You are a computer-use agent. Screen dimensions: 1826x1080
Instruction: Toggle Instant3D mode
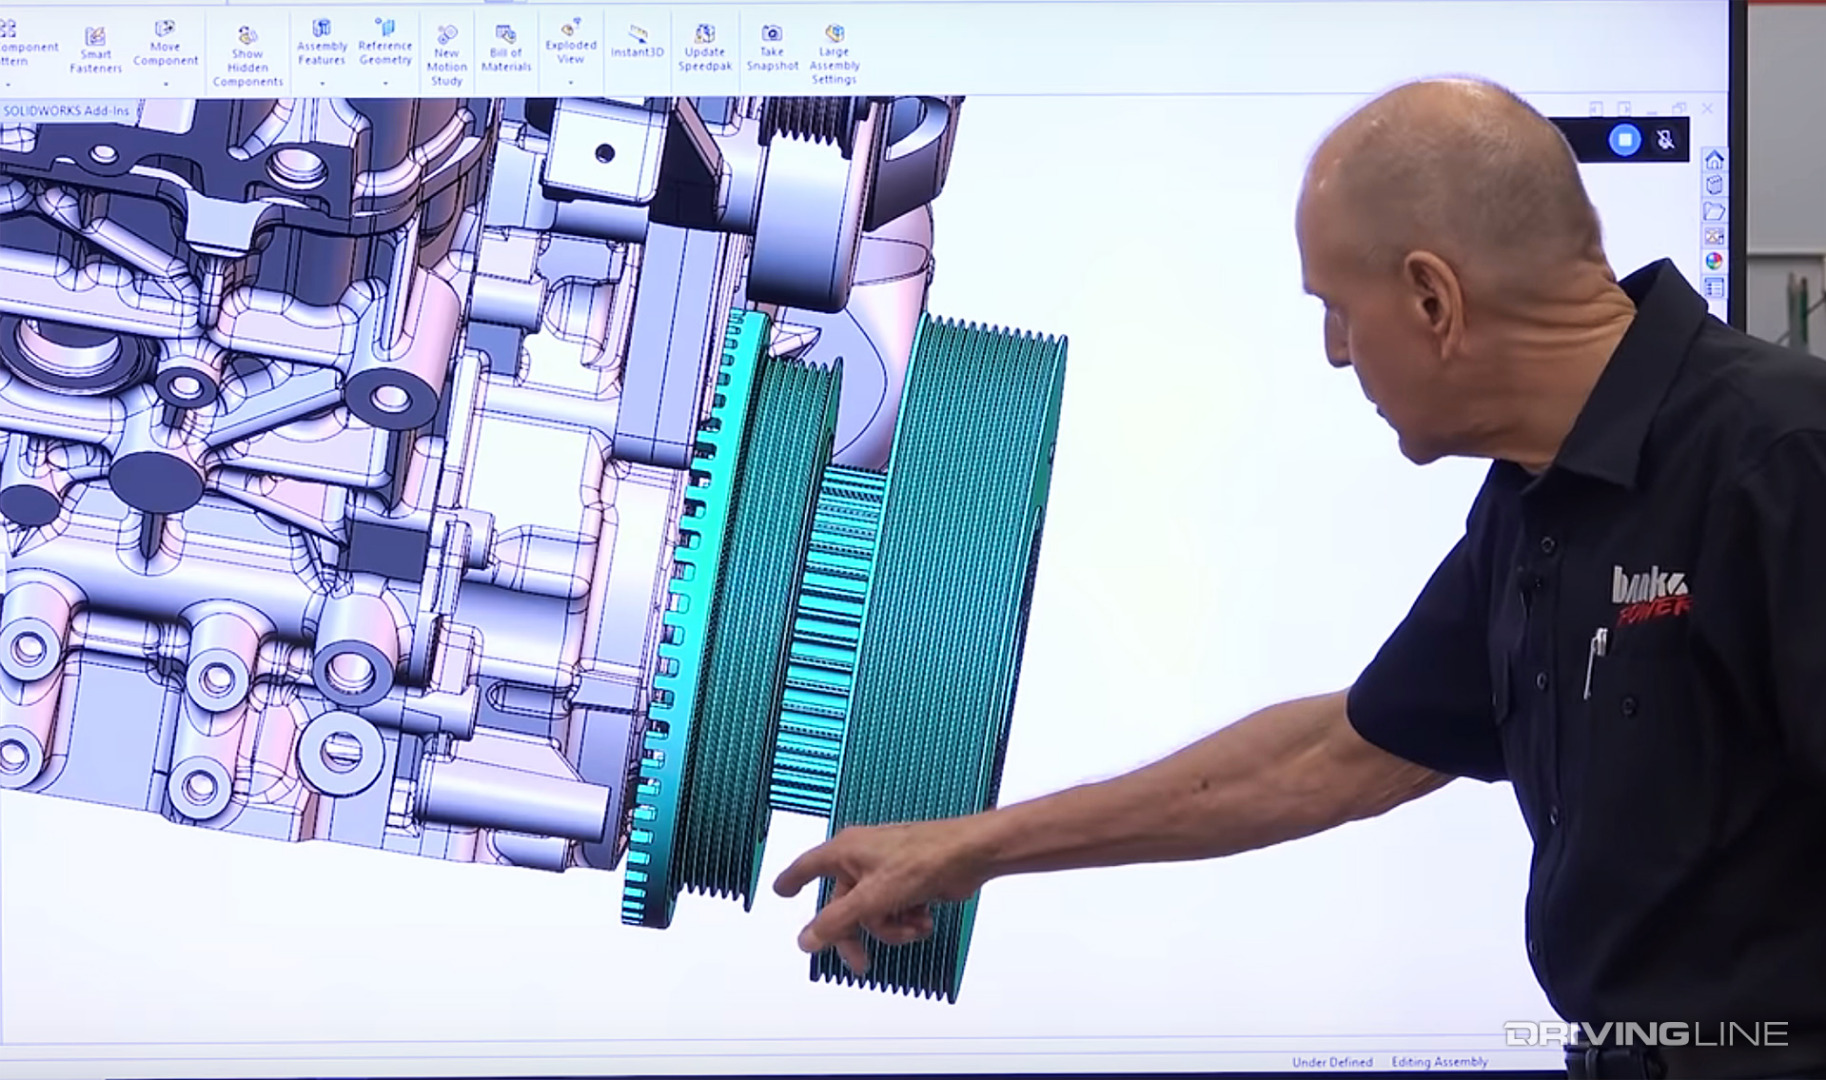(x=637, y=44)
